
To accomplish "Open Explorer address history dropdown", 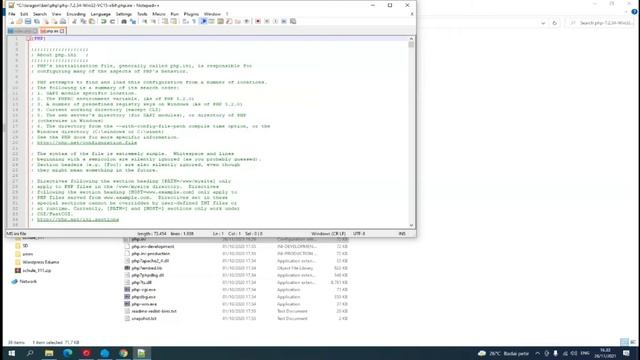I will pos(543,23).
